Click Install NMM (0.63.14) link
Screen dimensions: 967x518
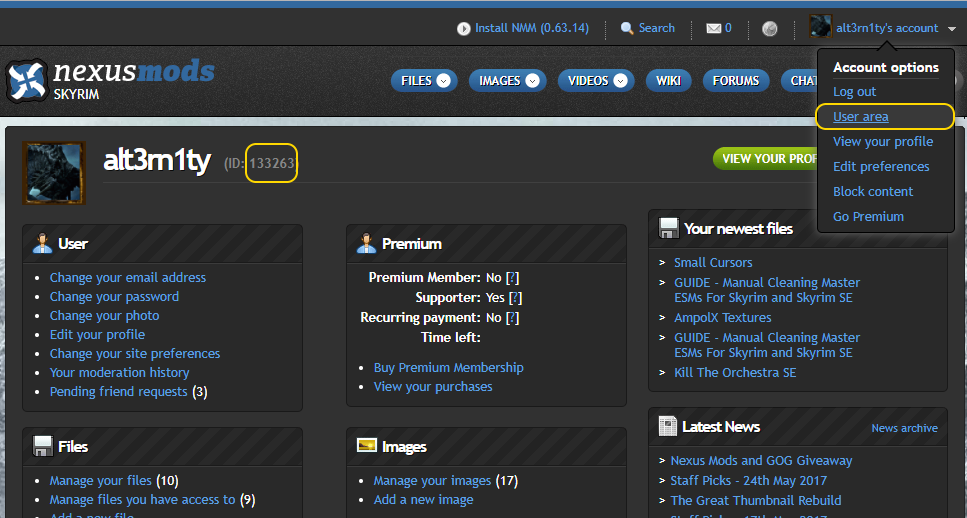[532, 28]
